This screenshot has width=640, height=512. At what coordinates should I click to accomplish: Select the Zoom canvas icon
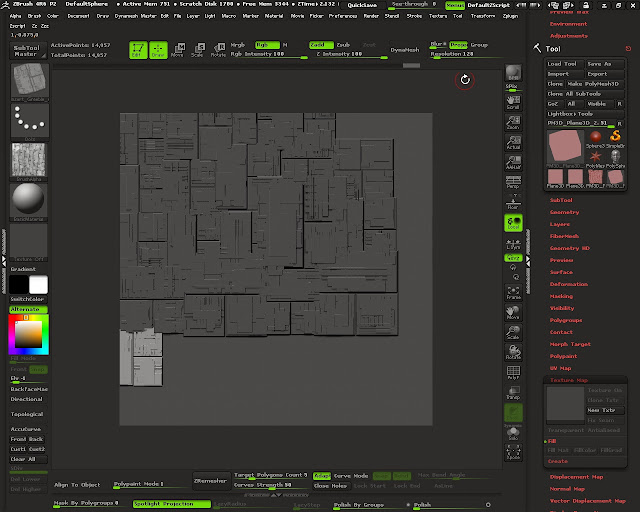coord(513,122)
